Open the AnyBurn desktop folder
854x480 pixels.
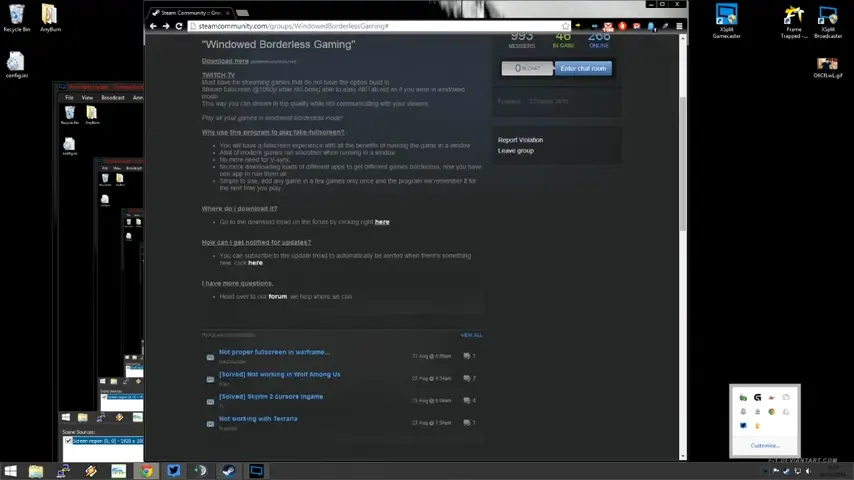[x=50, y=18]
